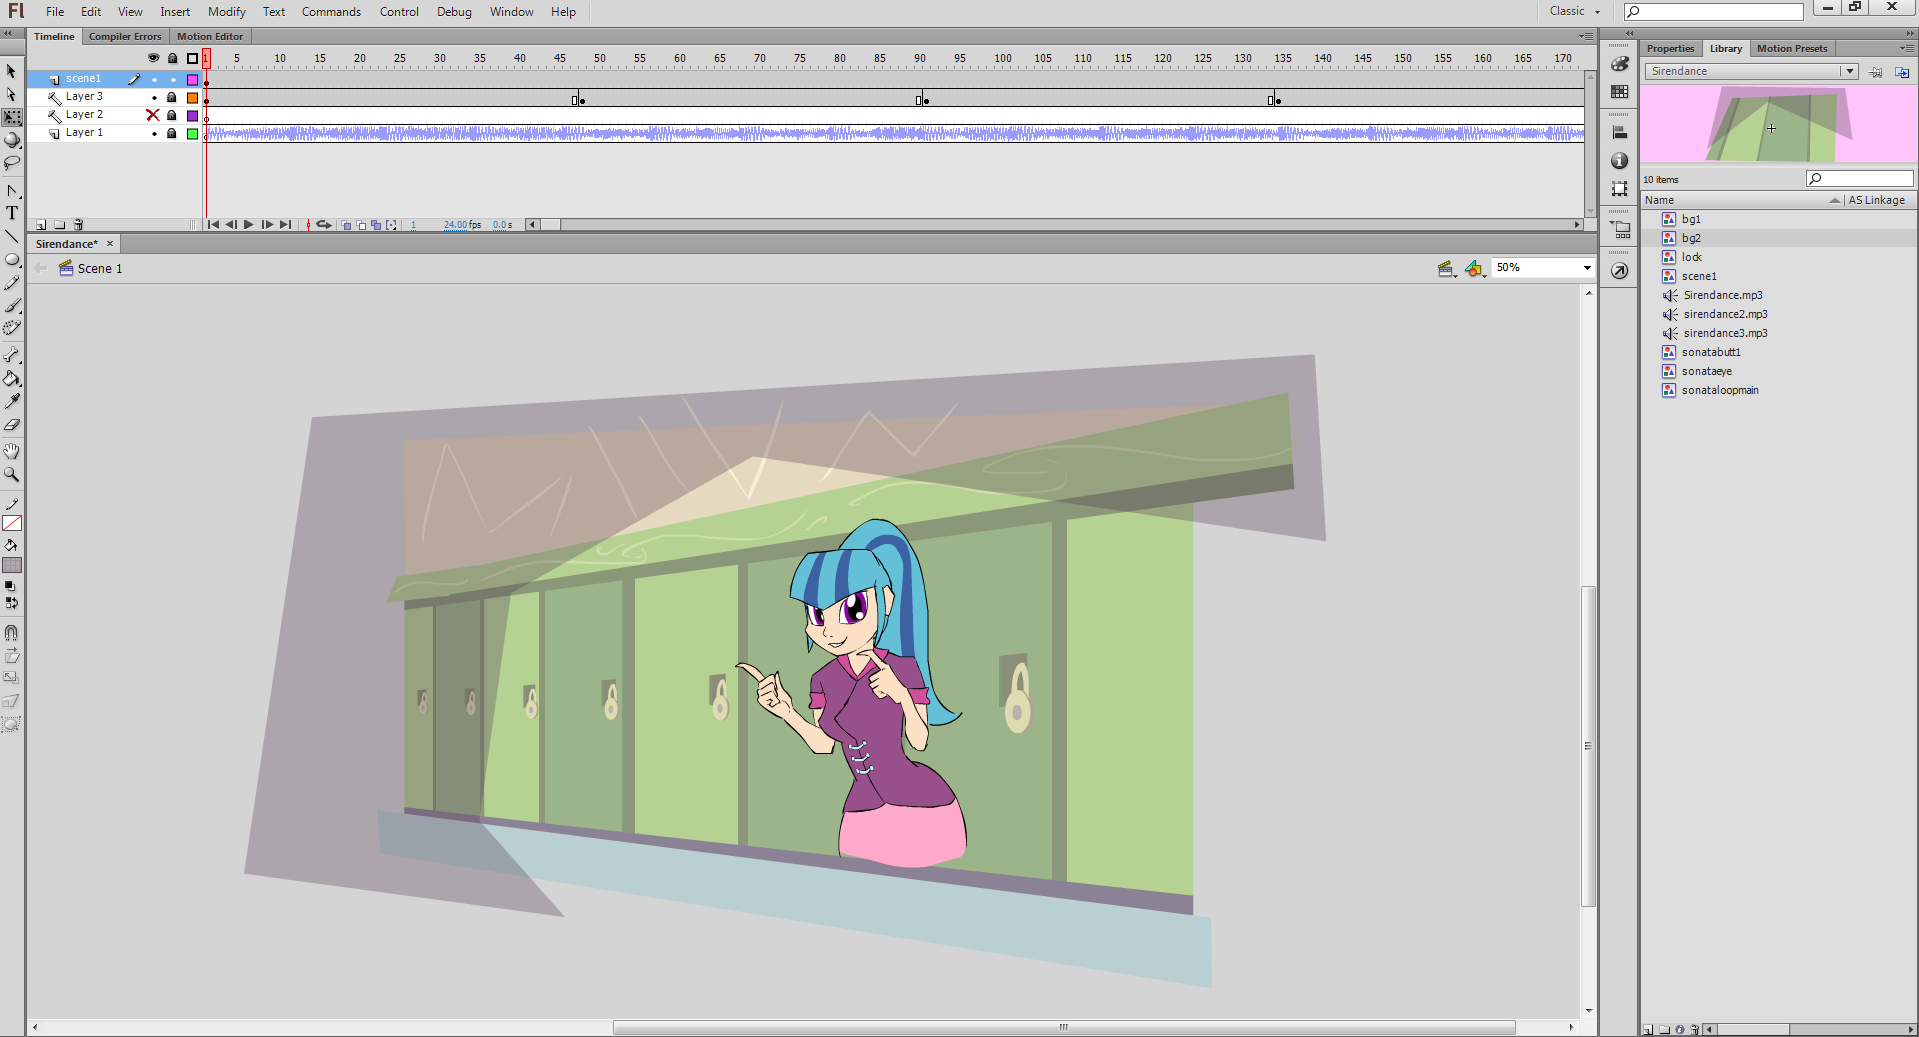Click the stroke color swatch
The image size is (1919, 1037).
[x=12, y=523]
